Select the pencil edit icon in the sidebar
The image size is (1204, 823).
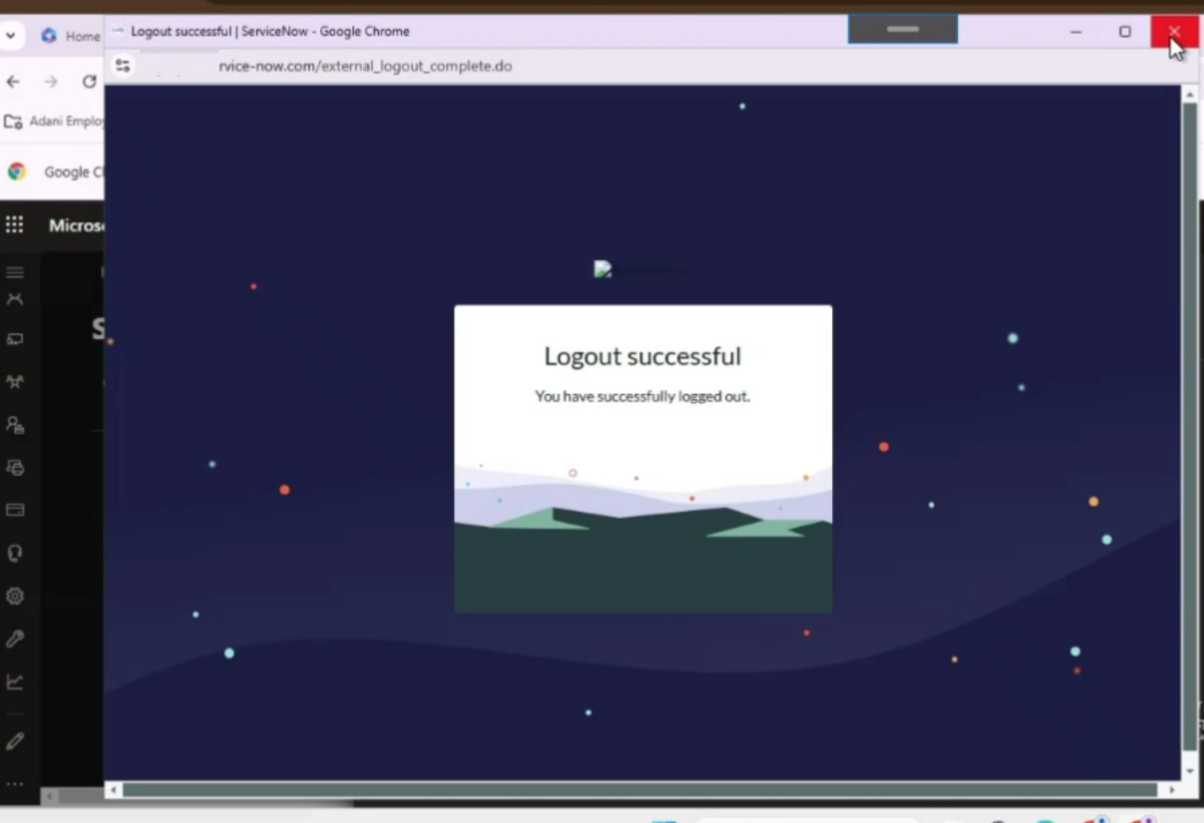click(14, 741)
